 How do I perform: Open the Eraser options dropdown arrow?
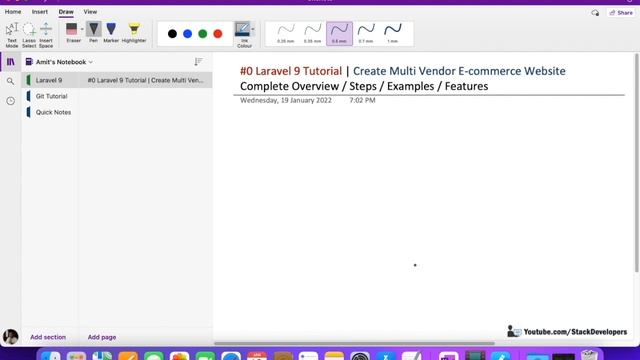(82, 29)
